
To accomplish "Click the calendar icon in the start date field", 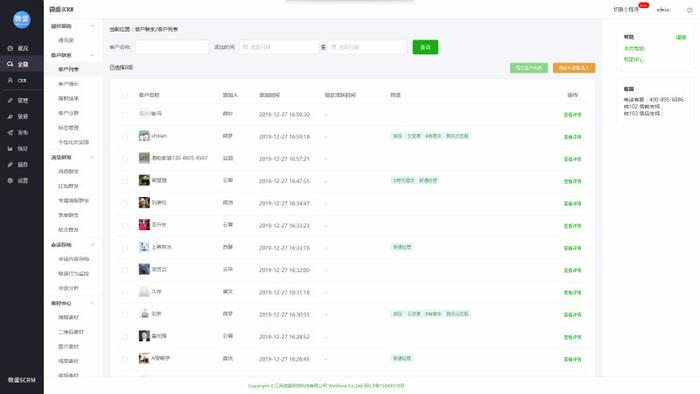I will 245,47.
